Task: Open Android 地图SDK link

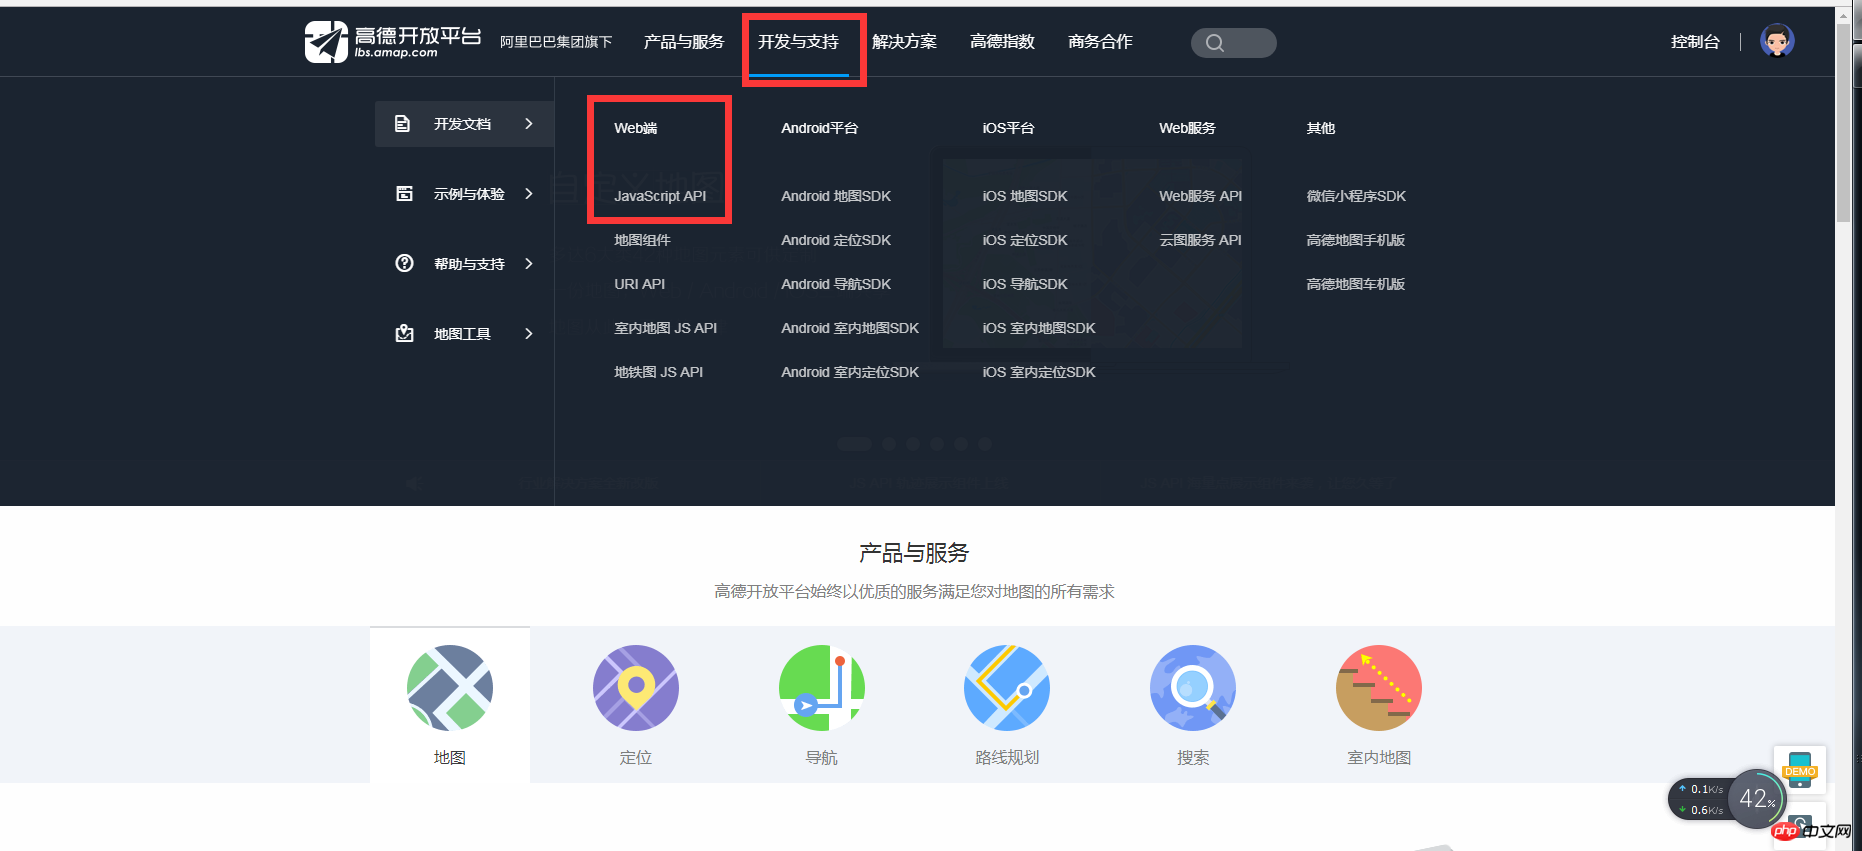Action: (x=836, y=196)
